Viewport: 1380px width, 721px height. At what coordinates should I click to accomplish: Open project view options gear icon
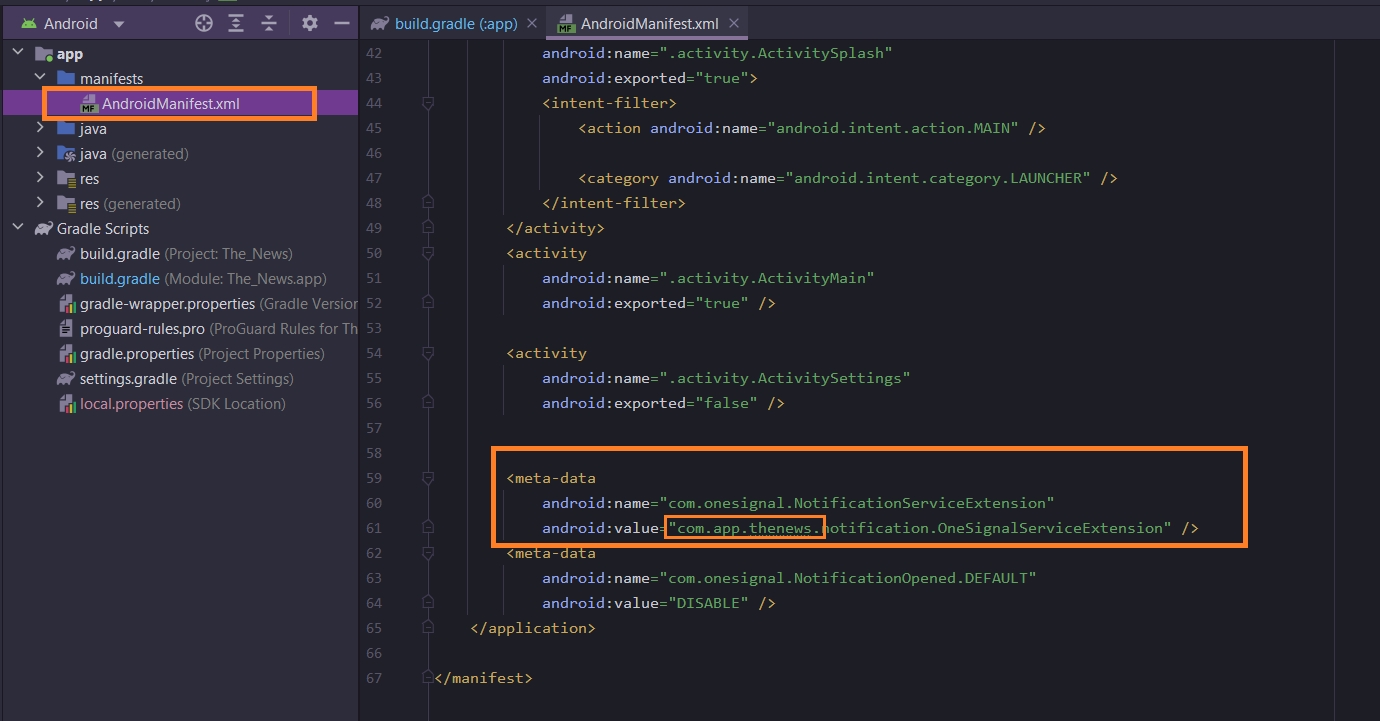pyautogui.click(x=310, y=23)
